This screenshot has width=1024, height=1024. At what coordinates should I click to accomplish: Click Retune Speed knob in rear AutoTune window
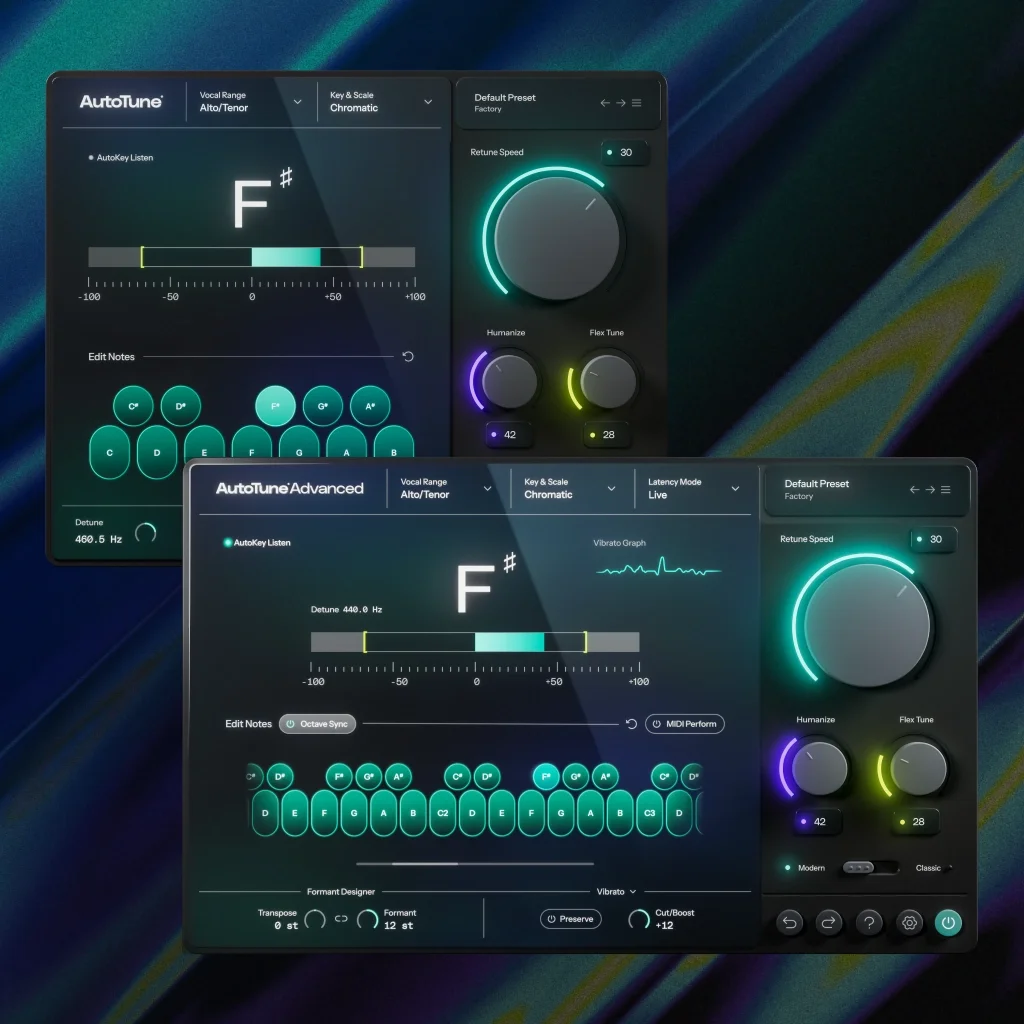click(x=556, y=238)
